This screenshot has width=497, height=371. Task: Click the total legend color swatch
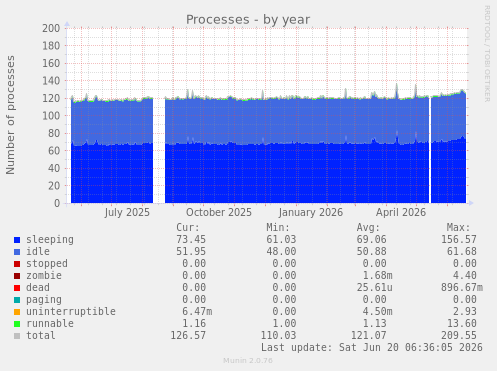(x=17, y=336)
